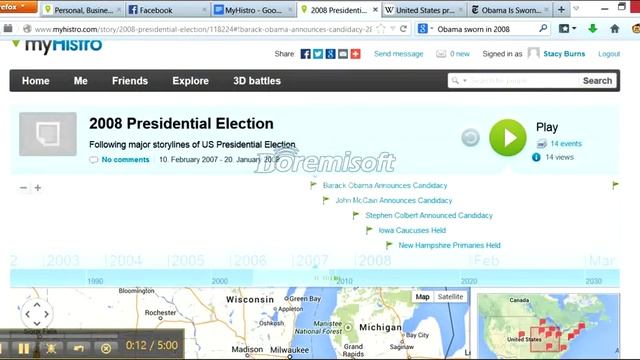Open the new messages envelope icon
The width and height of the screenshot is (640, 360).
(441, 54)
